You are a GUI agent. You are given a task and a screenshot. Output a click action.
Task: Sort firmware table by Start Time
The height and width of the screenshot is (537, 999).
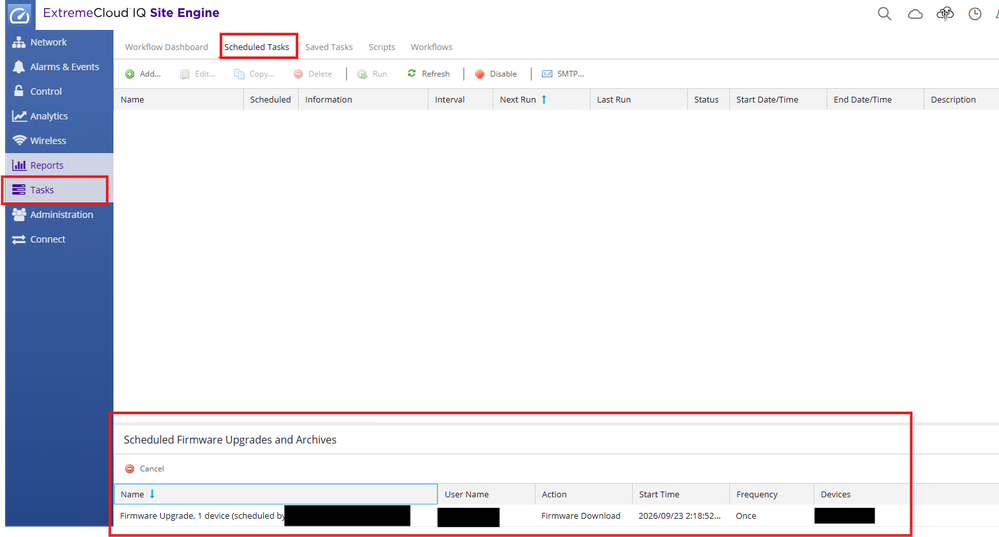681,494
